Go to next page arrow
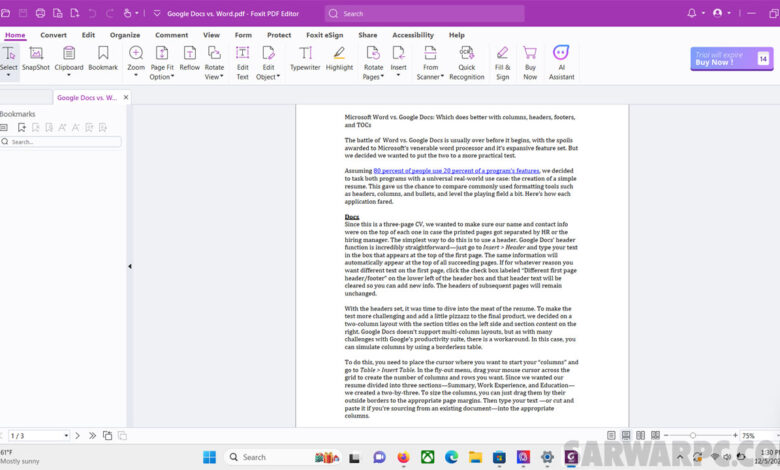 (x=78, y=436)
